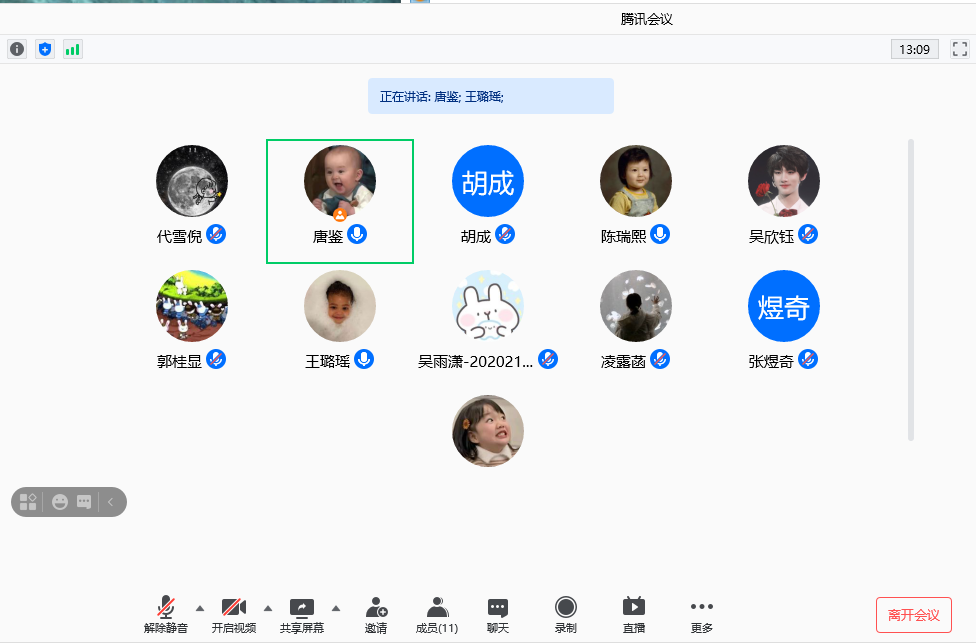Expand audio options arrow beside 解除静音

pos(200,608)
